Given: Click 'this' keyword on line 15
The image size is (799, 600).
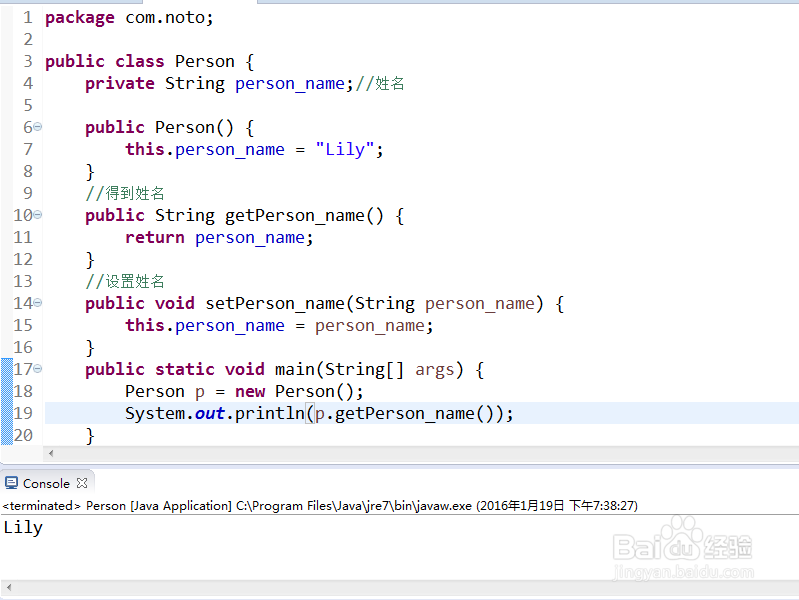Looking at the screenshot, I should (x=145, y=325).
